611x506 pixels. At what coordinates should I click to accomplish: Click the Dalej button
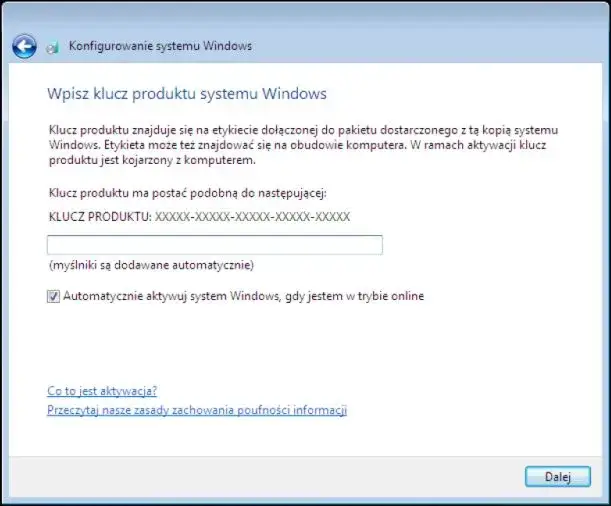(558, 477)
